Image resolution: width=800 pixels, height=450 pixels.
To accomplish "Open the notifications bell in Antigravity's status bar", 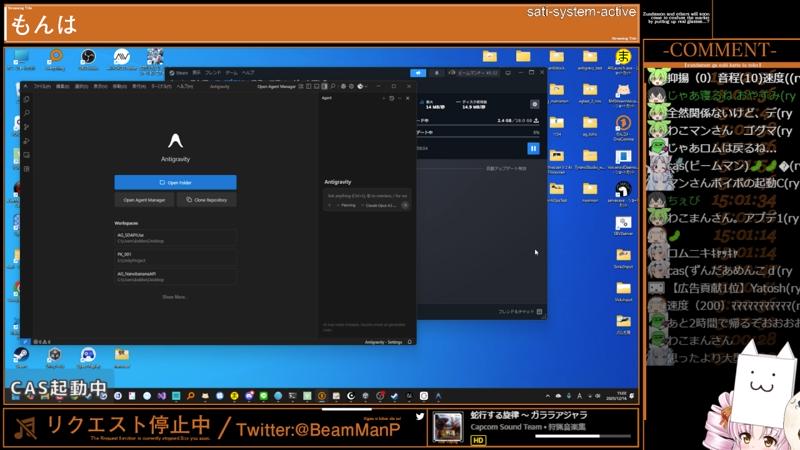I will pos(410,342).
